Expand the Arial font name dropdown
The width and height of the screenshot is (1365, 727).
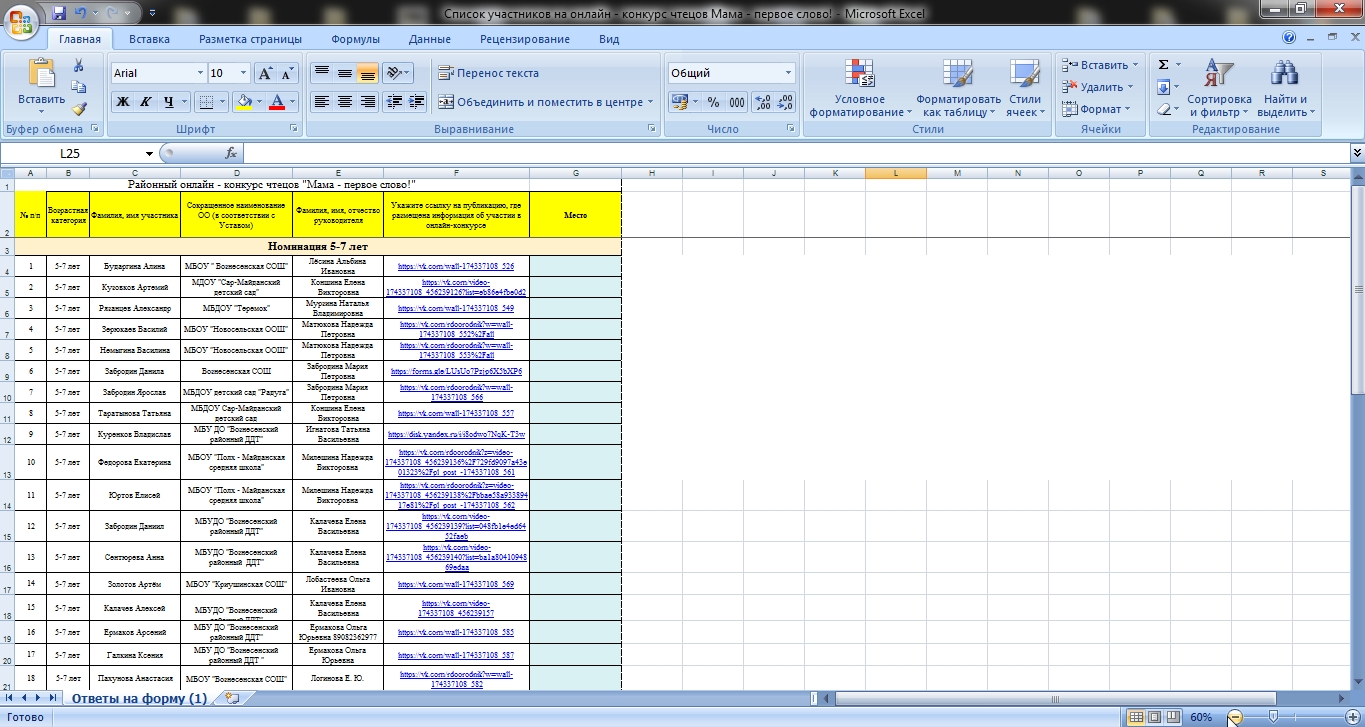tap(198, 73)
